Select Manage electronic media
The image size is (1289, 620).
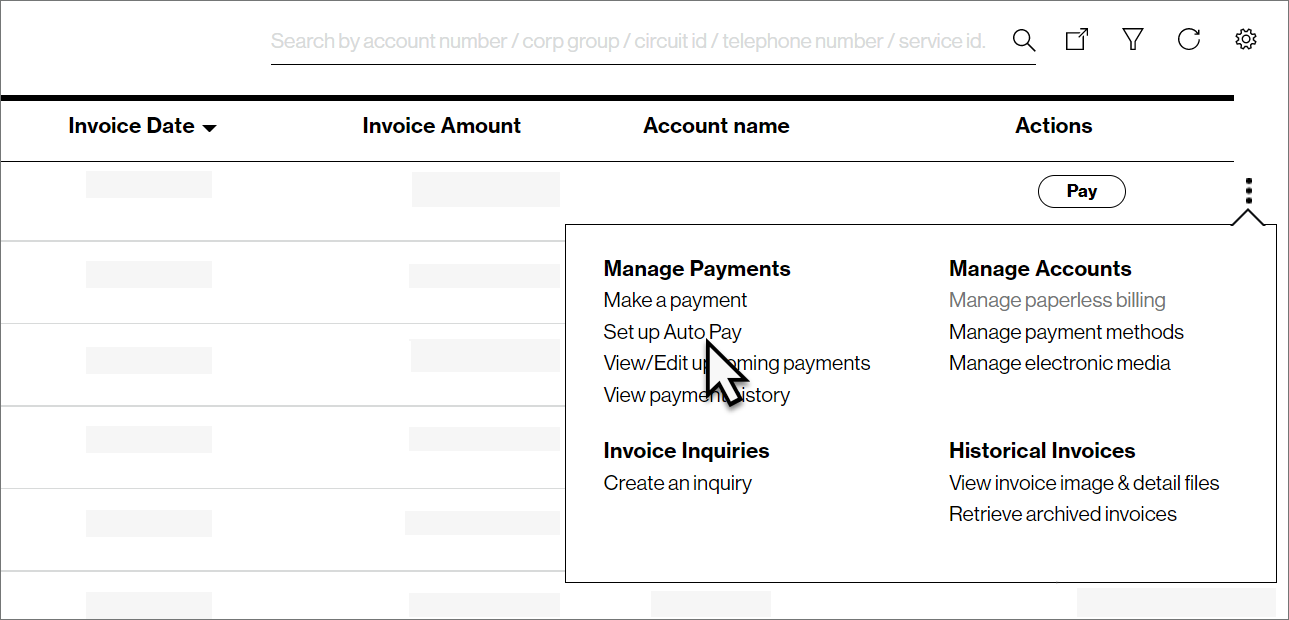[x=1059, y=363]
